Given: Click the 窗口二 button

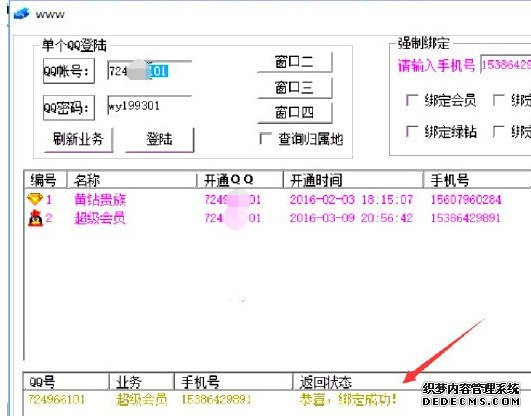Looking at the screenshot, I should tap(295, 62).
